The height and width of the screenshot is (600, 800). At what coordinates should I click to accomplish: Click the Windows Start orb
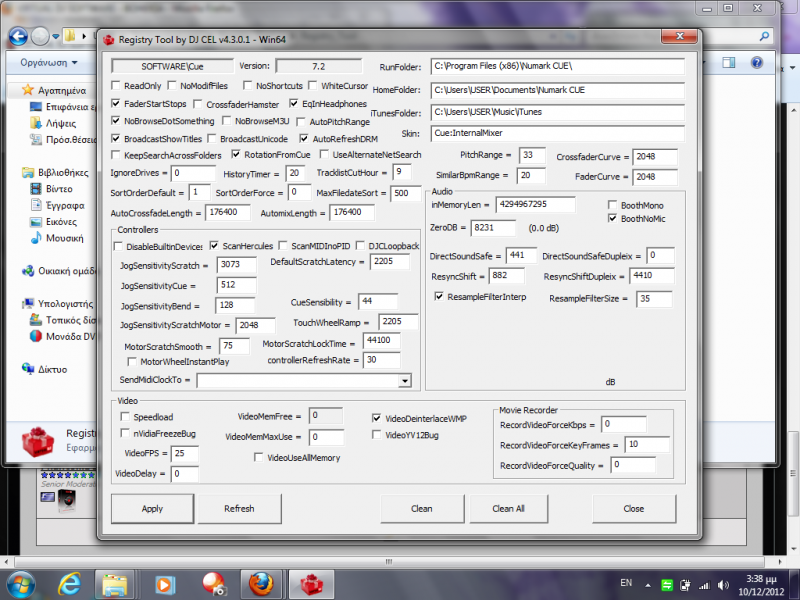click(x=20, y=584)
